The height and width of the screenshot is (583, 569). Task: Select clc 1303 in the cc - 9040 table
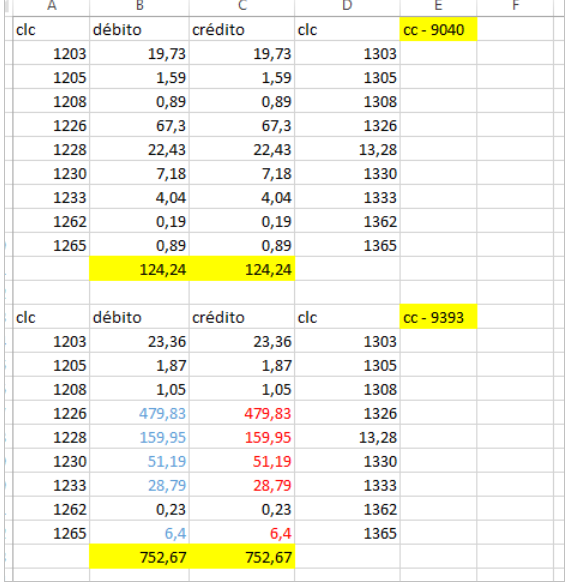tap(347, 54)
